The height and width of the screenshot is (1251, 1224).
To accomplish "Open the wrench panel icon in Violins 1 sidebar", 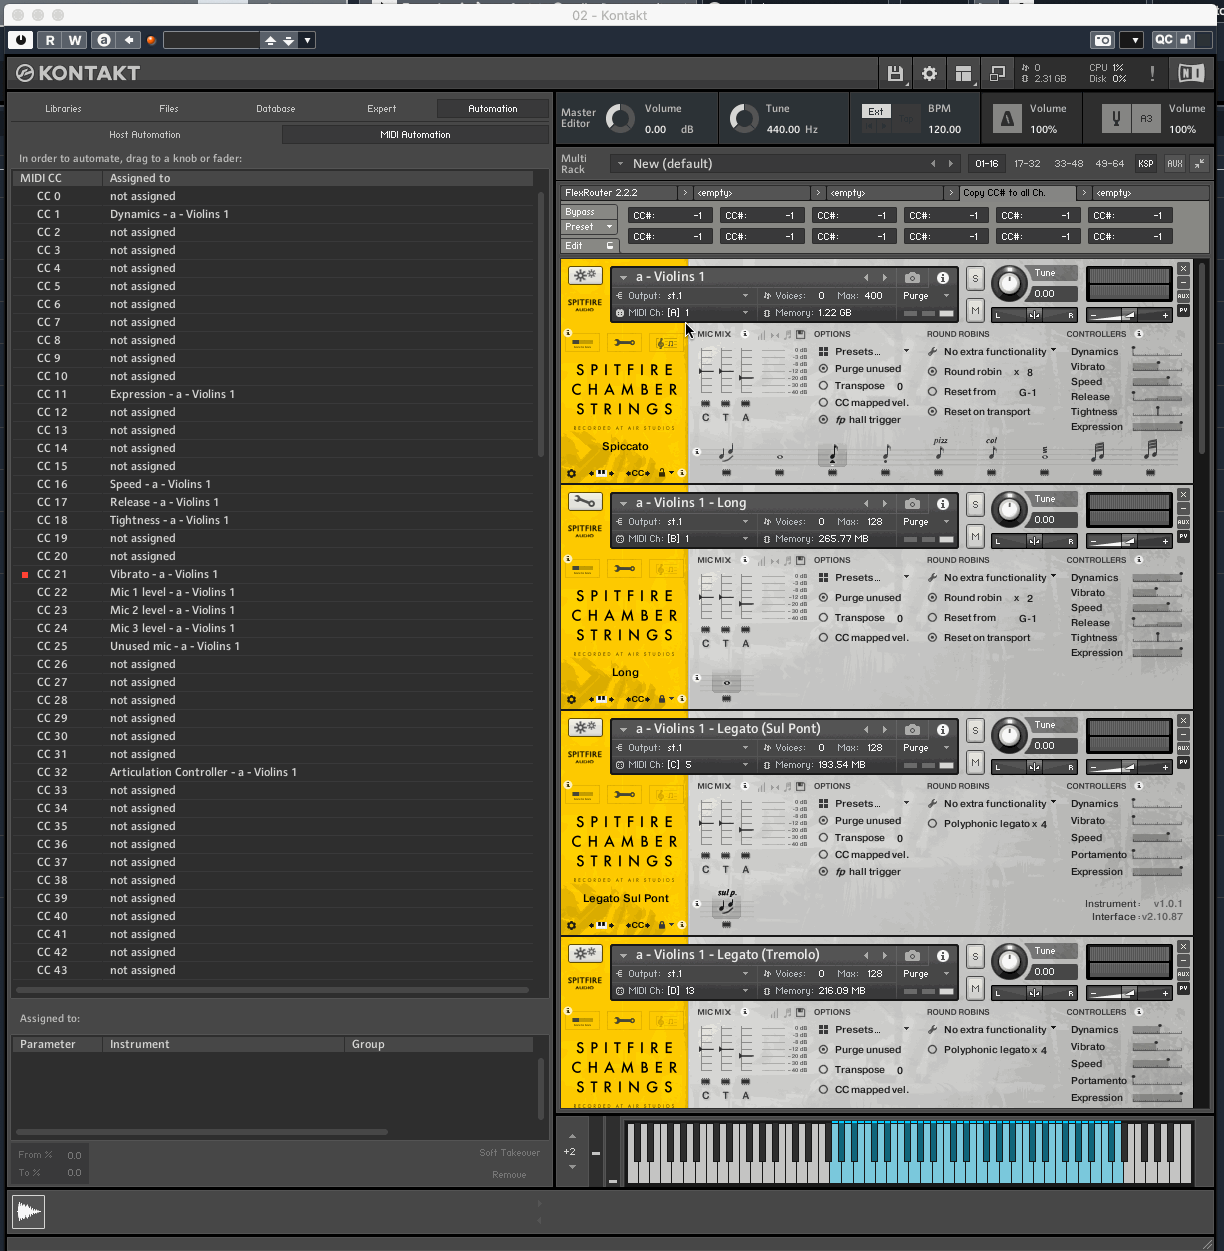I will click(625, 343).
